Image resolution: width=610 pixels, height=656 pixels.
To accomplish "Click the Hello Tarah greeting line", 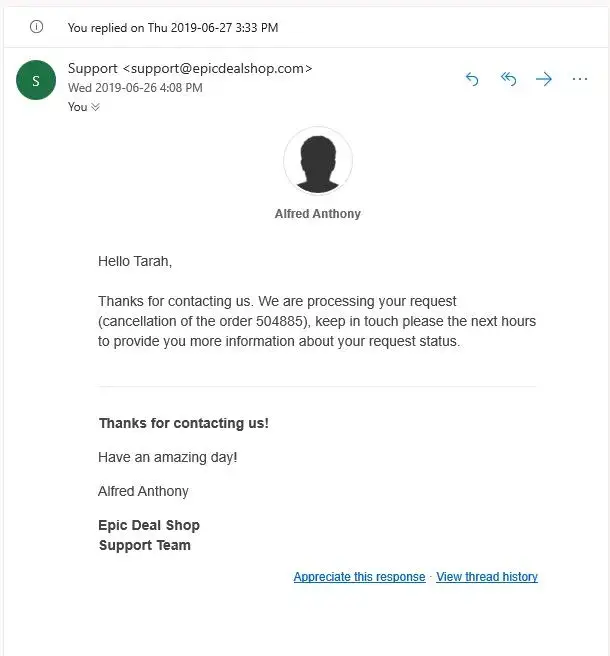I will point(135,261).
